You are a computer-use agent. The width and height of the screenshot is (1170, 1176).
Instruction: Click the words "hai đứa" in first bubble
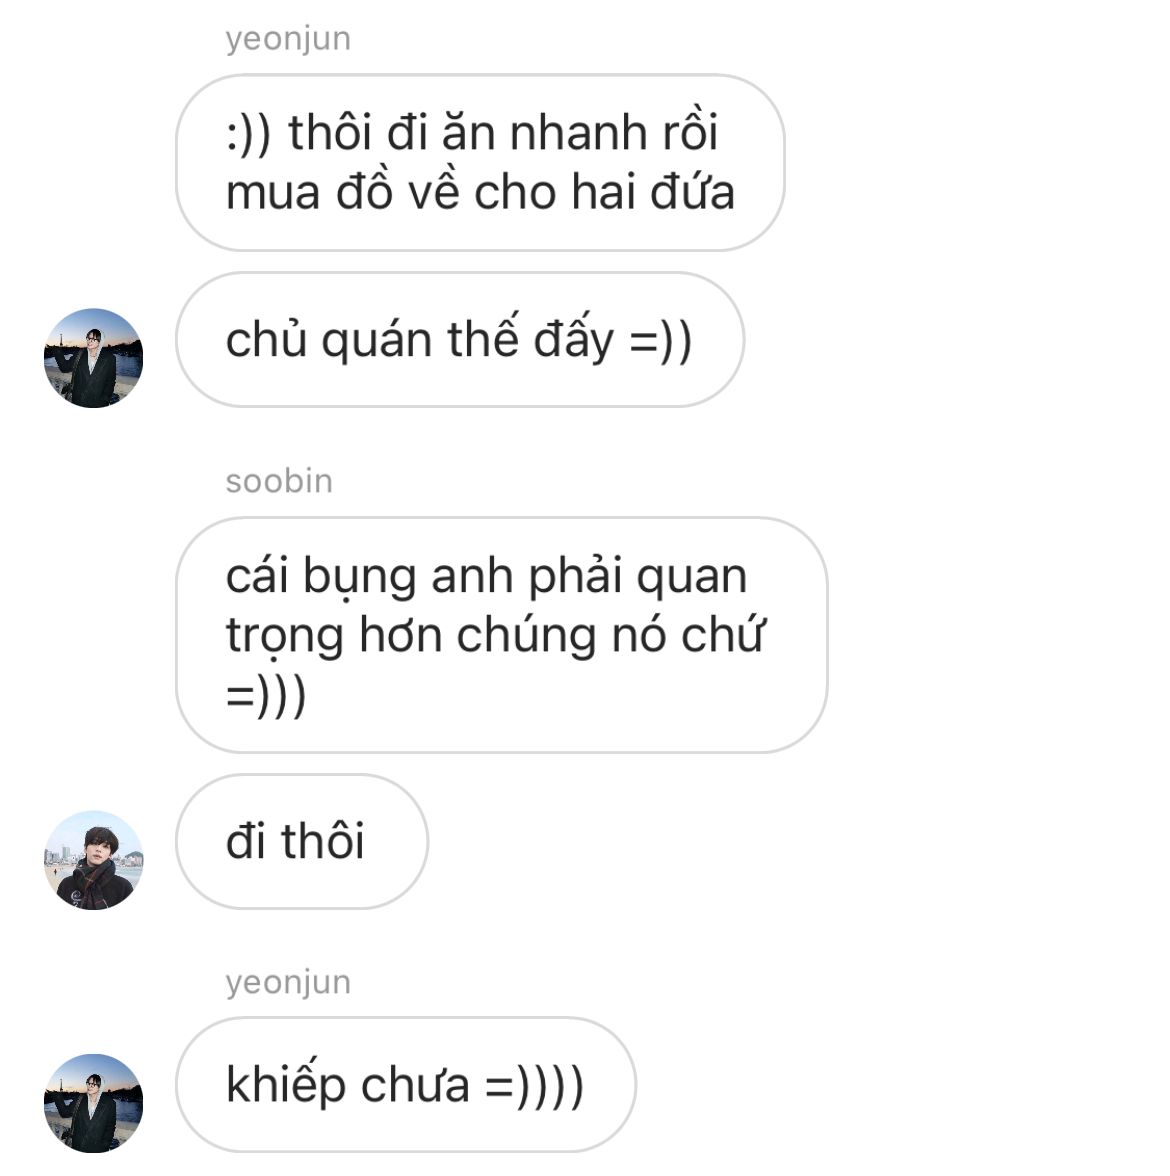pyautogui.click(x=652, y=192)
